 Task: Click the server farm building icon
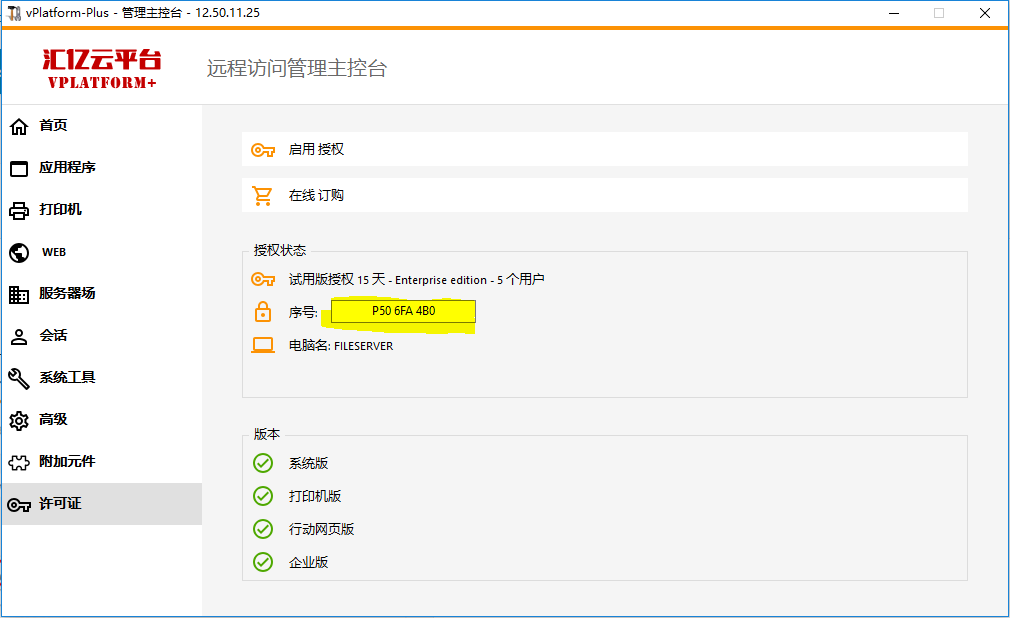pyautogui.click(x=19, y=294)
